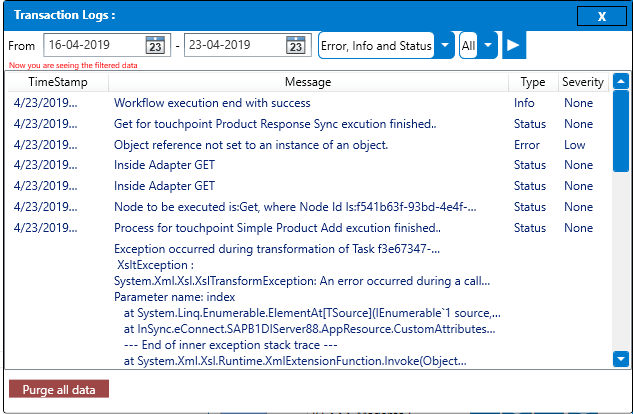This screenshot has width=633, height=414.
Task: Select 'Object reference not set' error row
Action: tap(309, 145)
